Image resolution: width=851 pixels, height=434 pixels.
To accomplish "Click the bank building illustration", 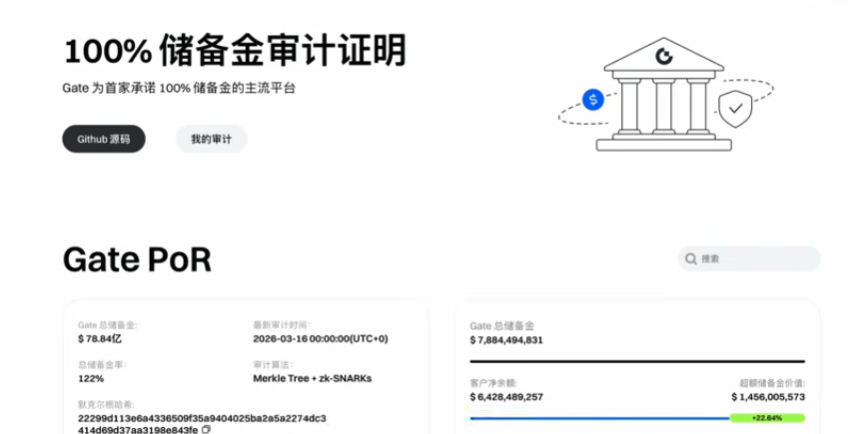I will pos(664,94).
